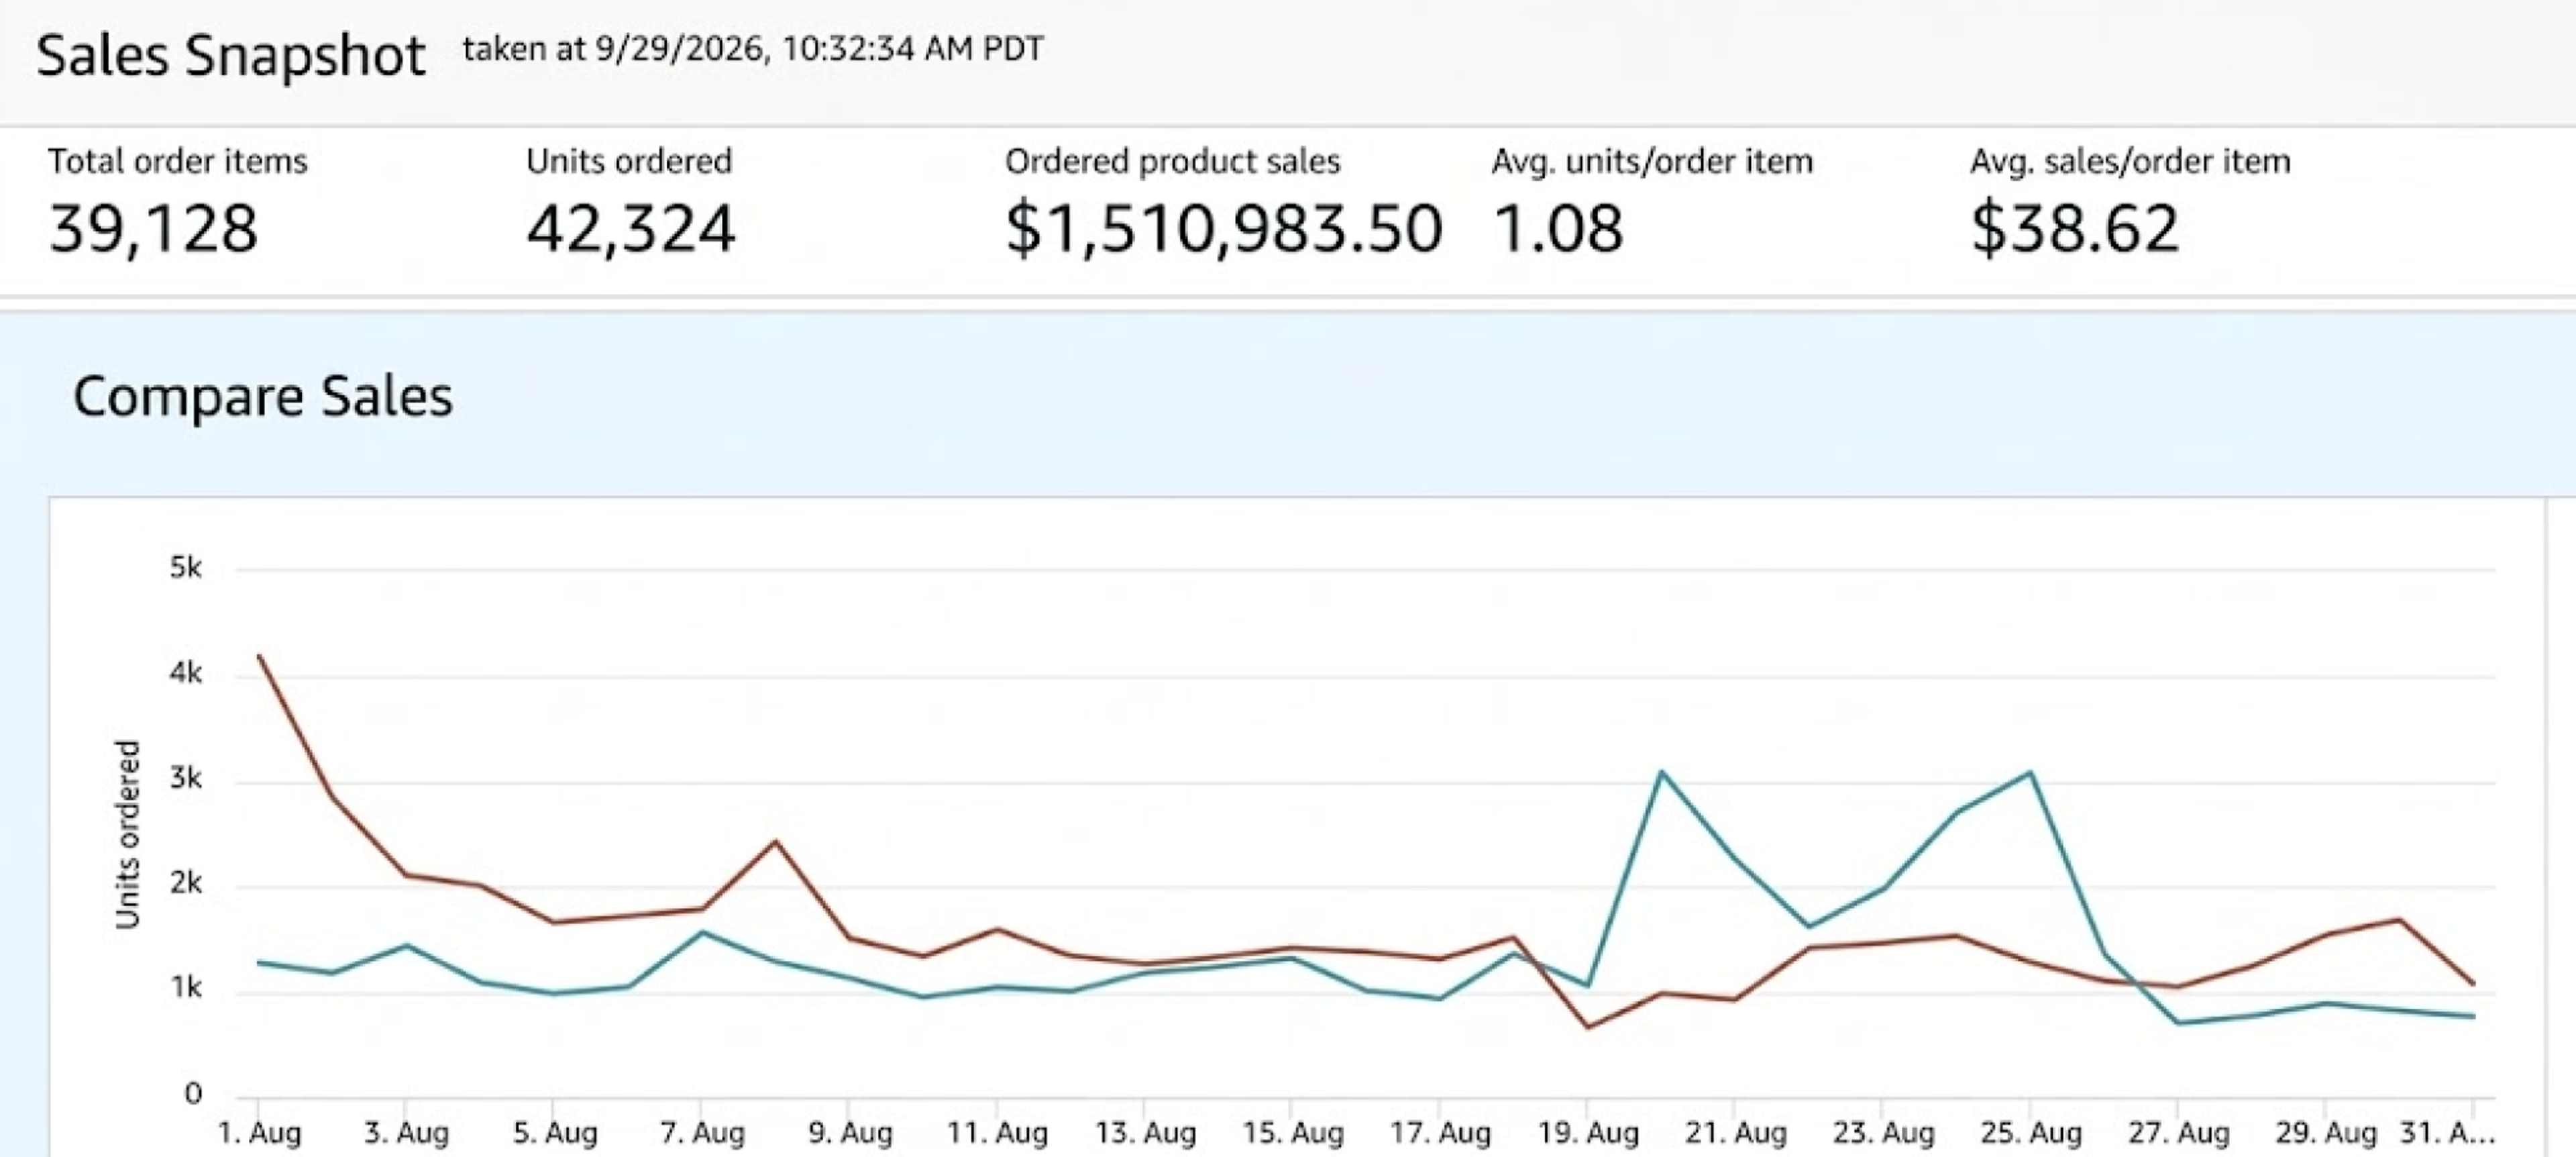Click the Compare Sales heading
The image size is (2576, 1157).
[263, 396]
